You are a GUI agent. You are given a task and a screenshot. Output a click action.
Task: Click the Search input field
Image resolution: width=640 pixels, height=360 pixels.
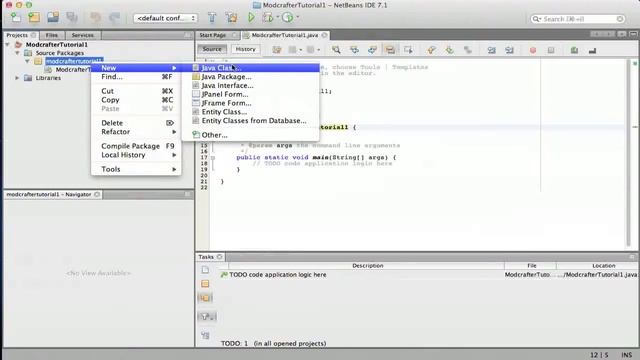coord(578,19)
